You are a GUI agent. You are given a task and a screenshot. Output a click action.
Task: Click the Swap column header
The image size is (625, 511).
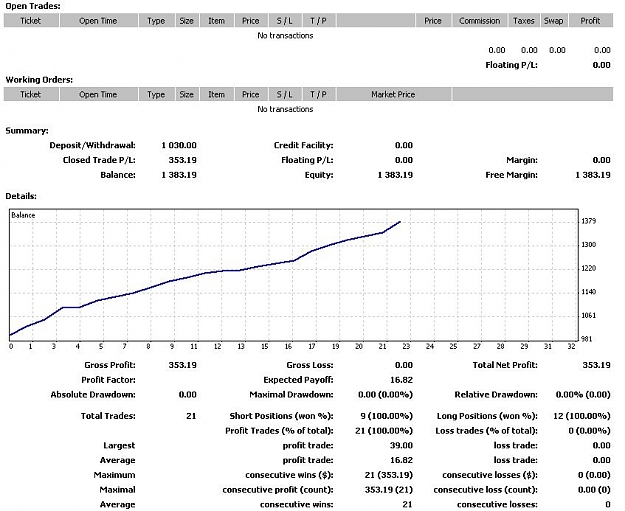554,21
